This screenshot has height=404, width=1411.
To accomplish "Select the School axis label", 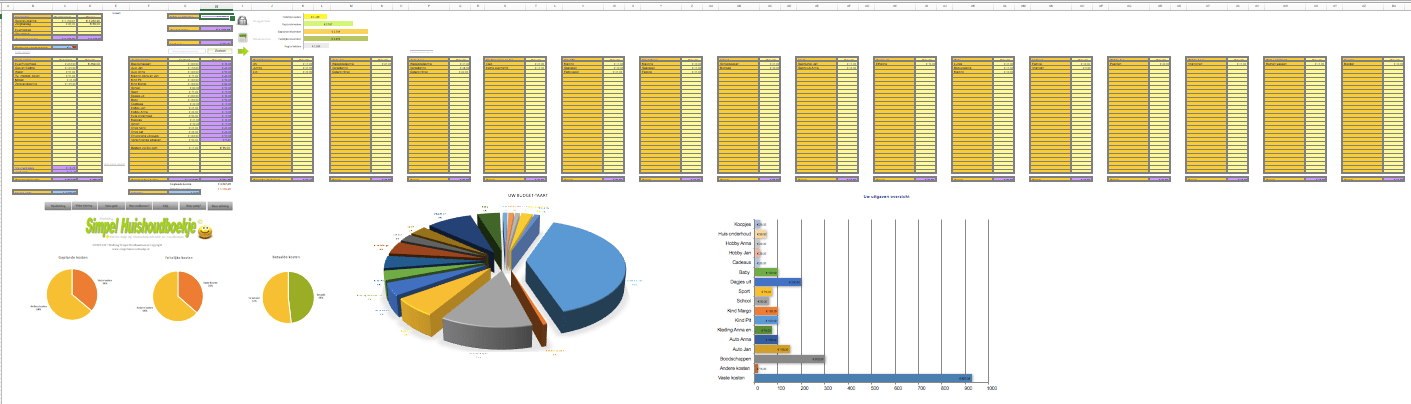I will 744,301.
